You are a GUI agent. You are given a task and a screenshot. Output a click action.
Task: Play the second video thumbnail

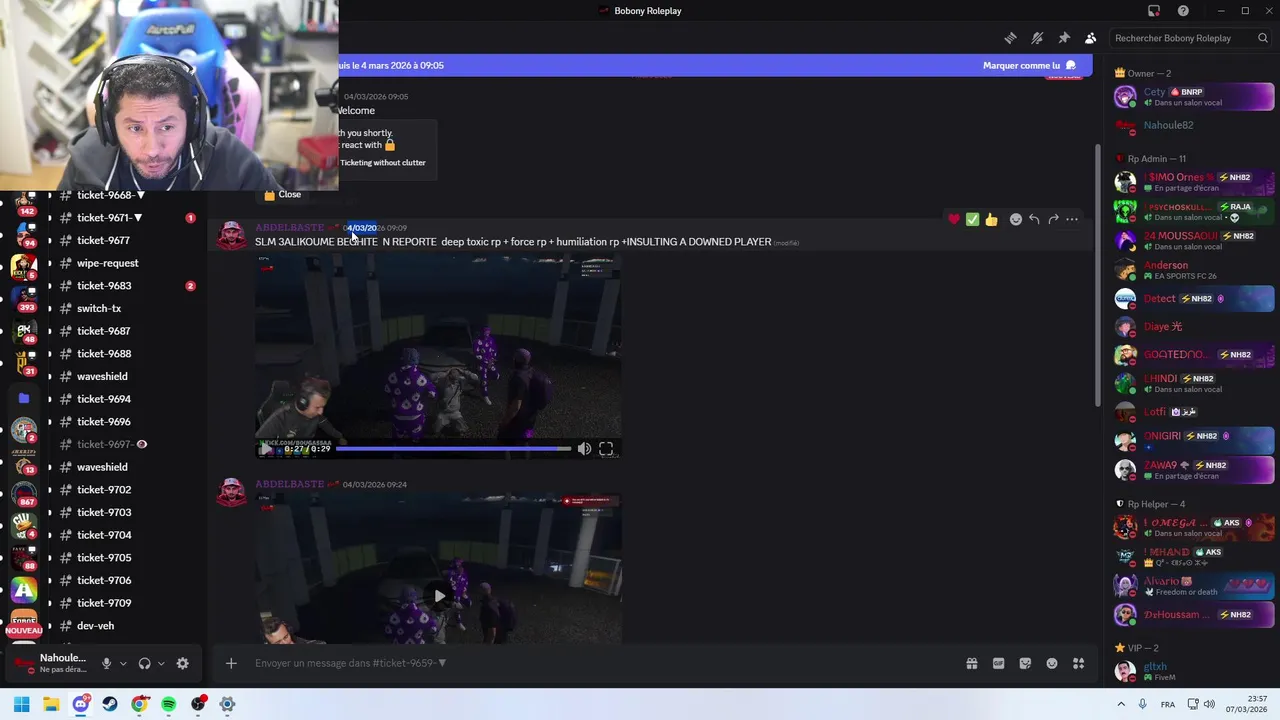tap(439, 596)
